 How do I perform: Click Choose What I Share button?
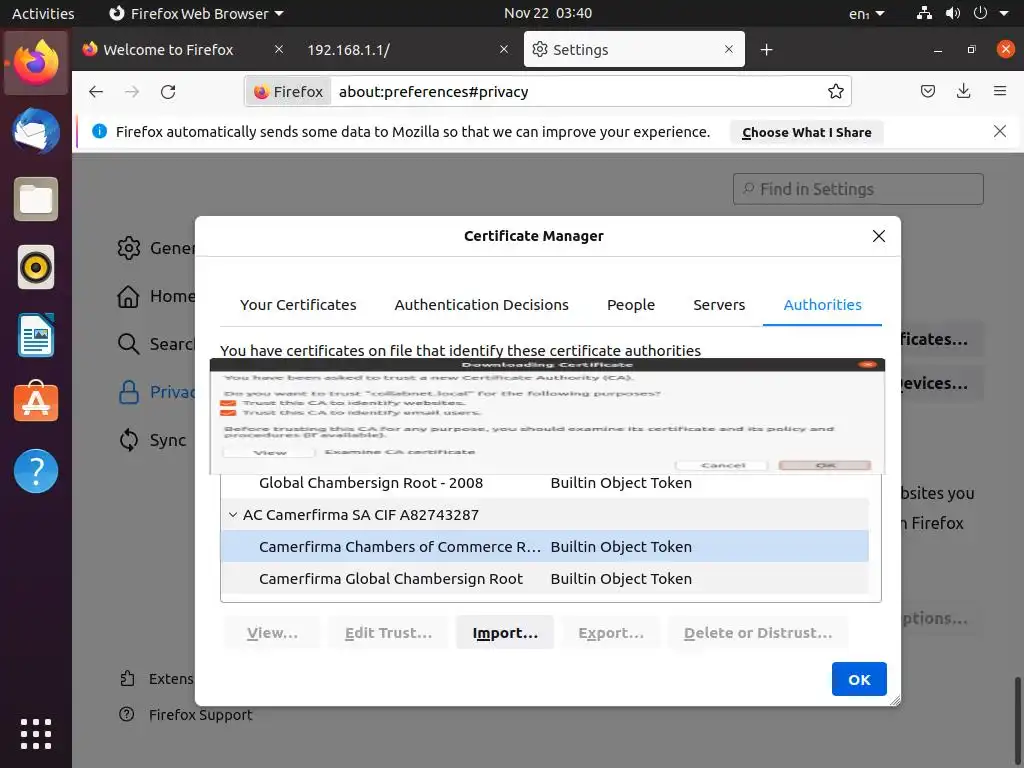[x=807, y=133]
